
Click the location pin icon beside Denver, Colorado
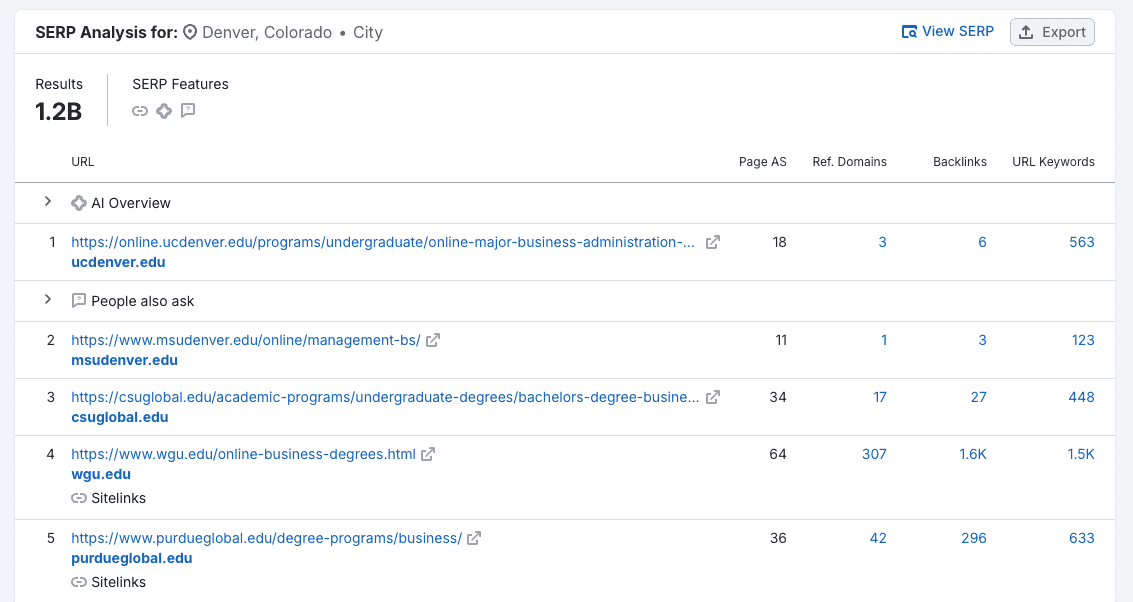click(189, 32)
